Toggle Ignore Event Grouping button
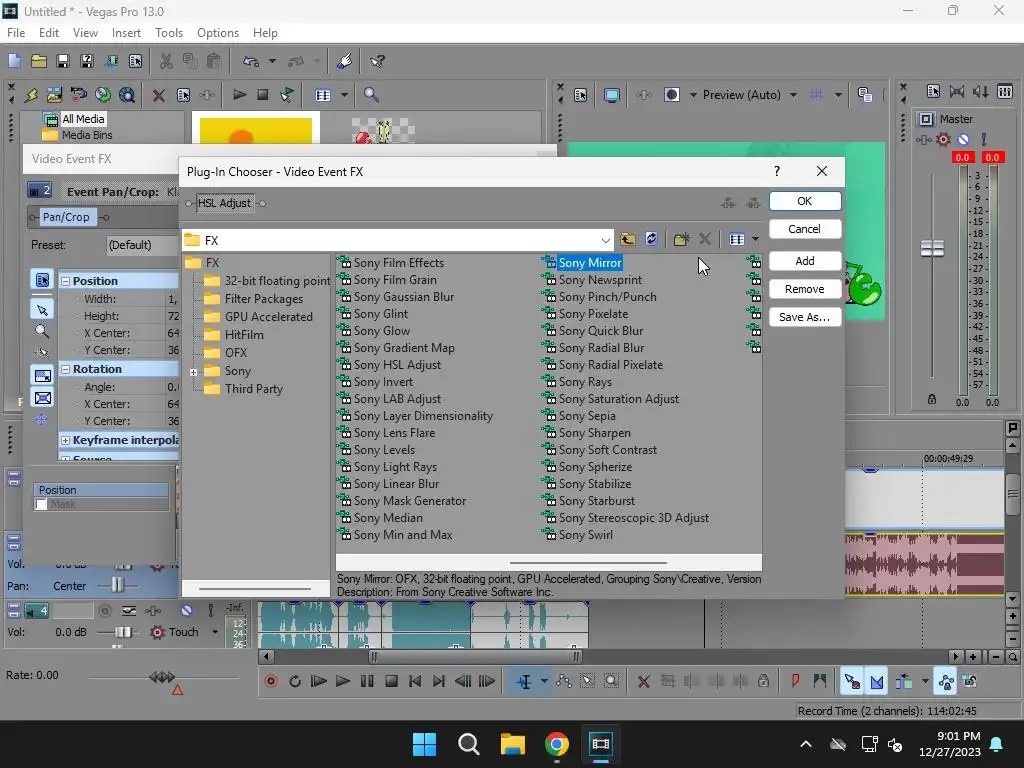The height and width of the screenshot is (768, 1024). (x=970, y=681)
